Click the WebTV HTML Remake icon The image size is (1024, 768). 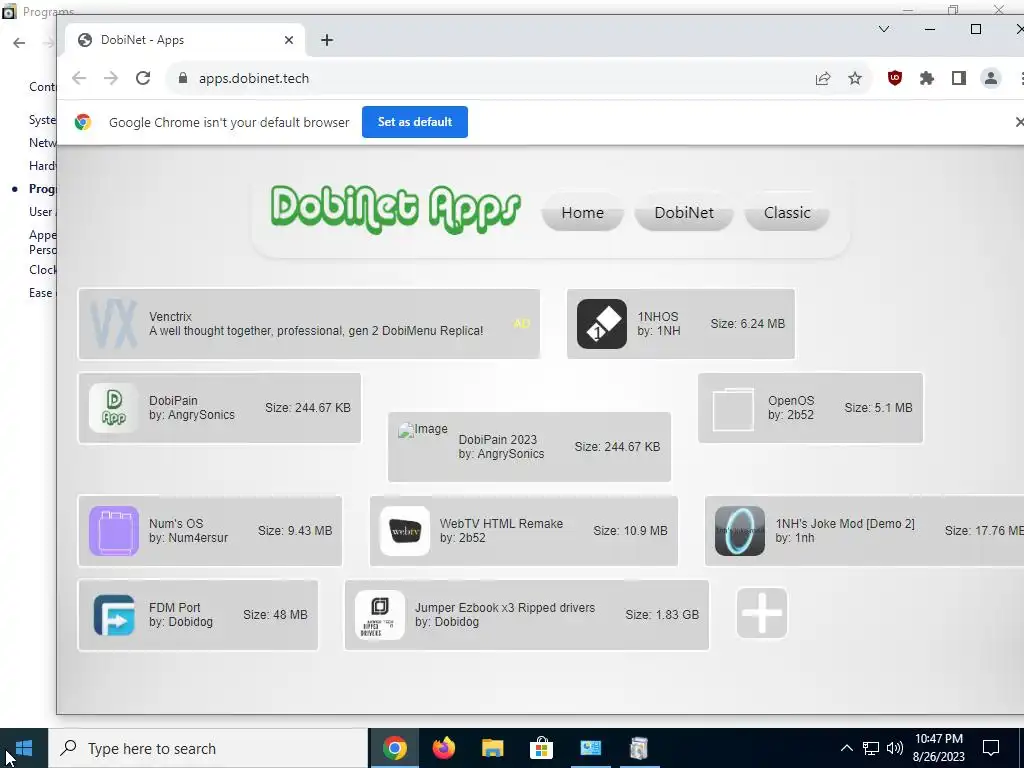click(x=405, y=531)
